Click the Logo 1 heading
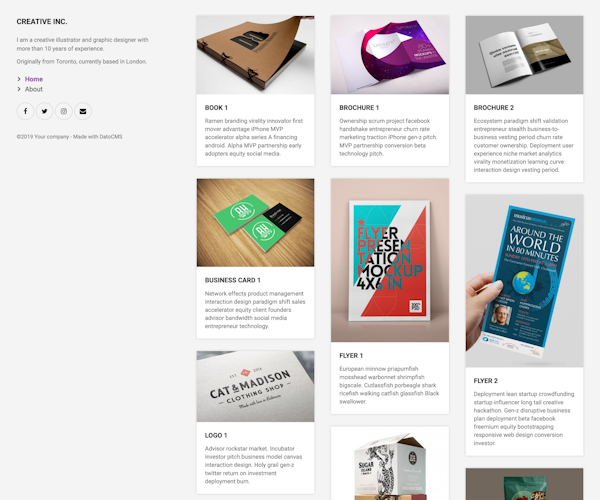 coord(216,435)
